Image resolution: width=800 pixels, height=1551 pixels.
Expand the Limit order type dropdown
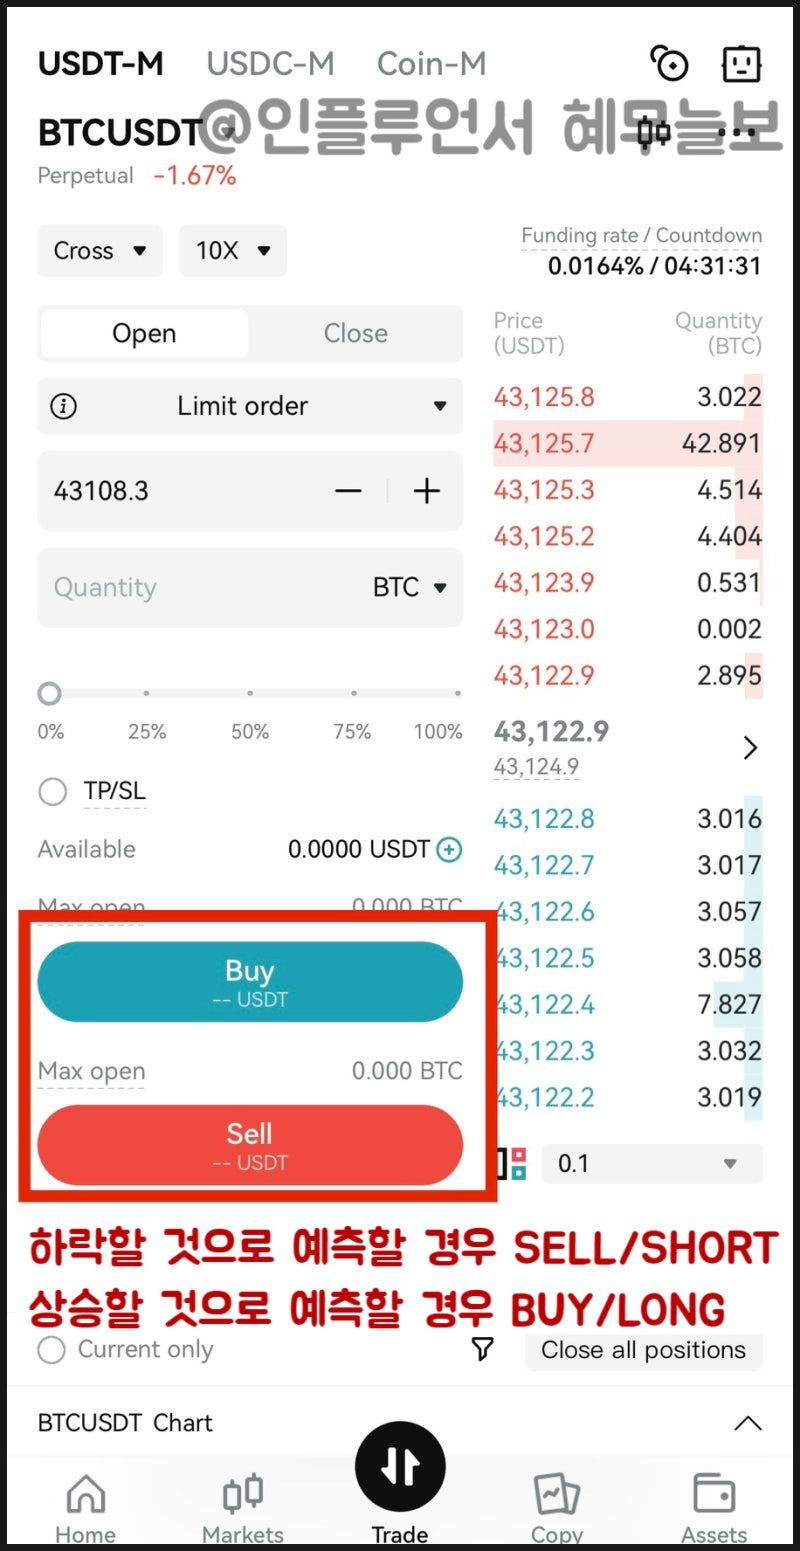250,406
